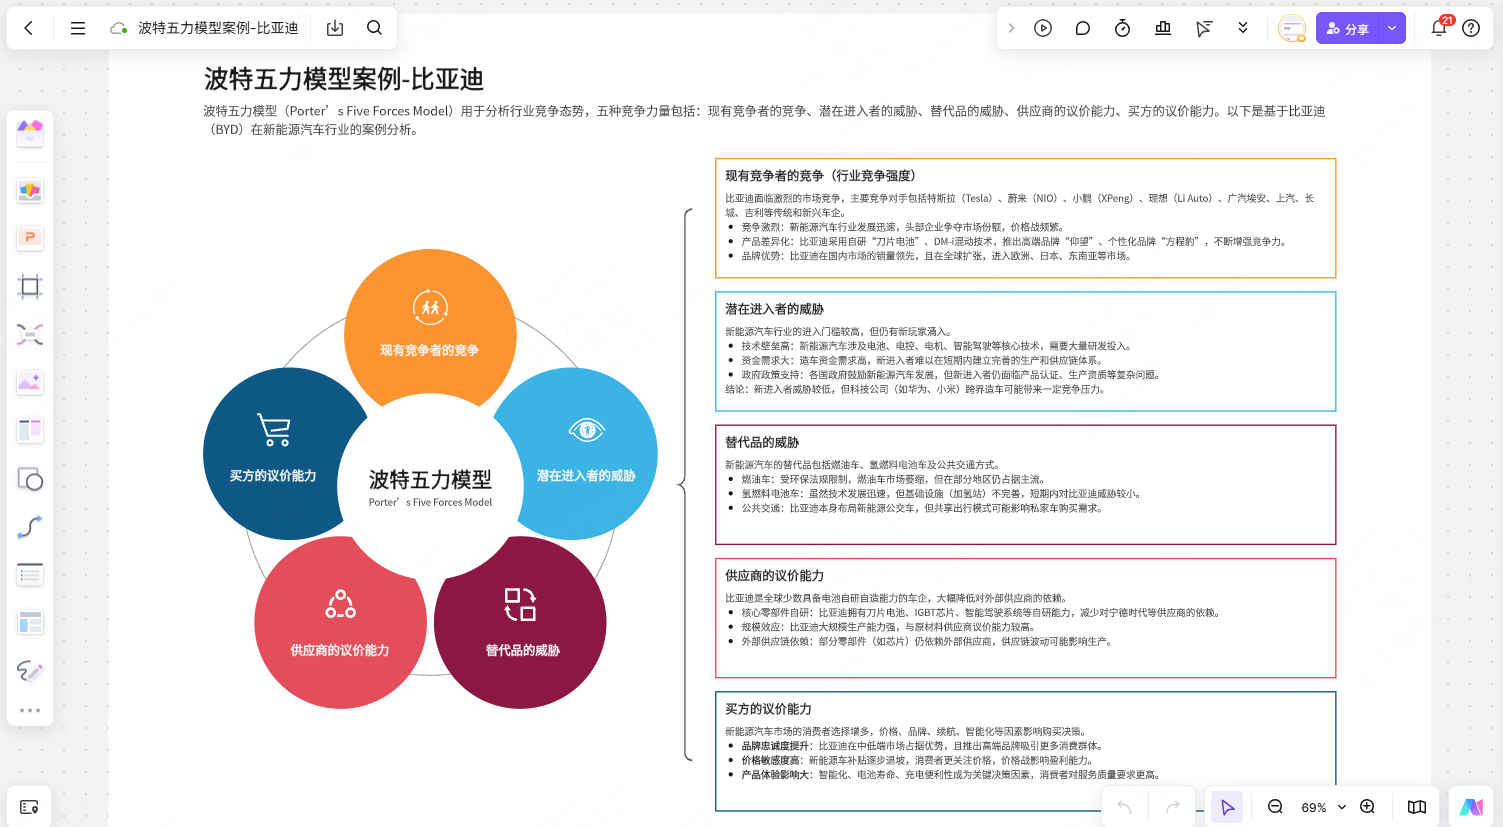
Task: Click heading 现有竞争者的竞争（行业竞争强度）
Action: 820,175
